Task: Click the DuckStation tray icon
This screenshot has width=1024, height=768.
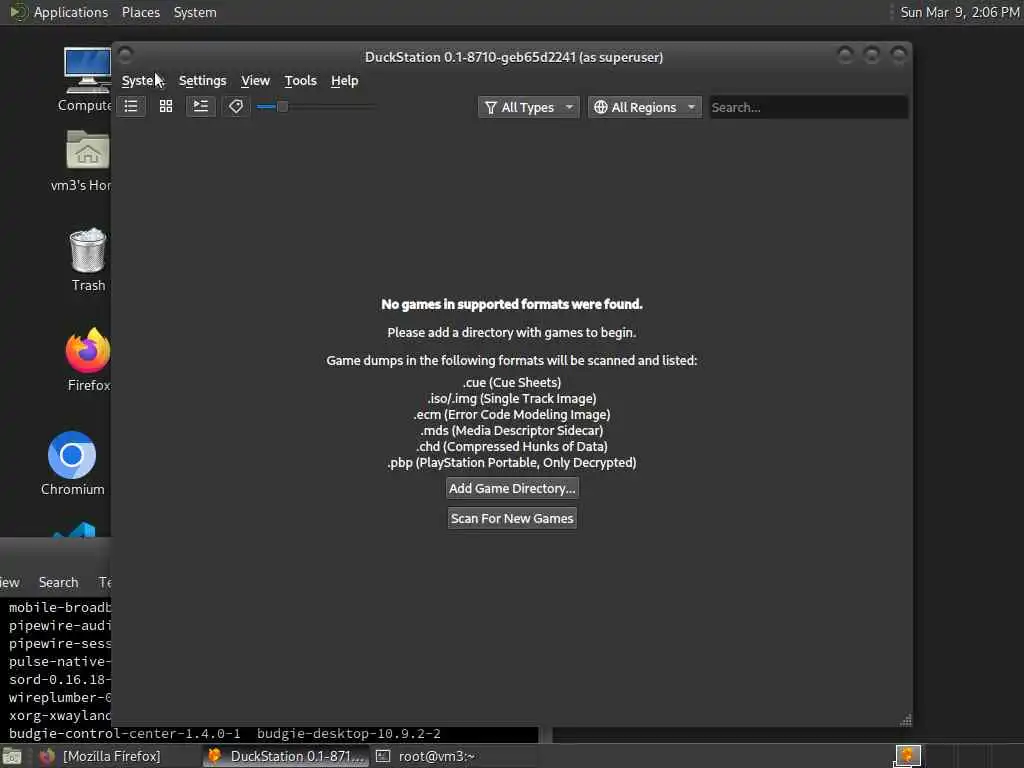Action: tap(908, 756)
